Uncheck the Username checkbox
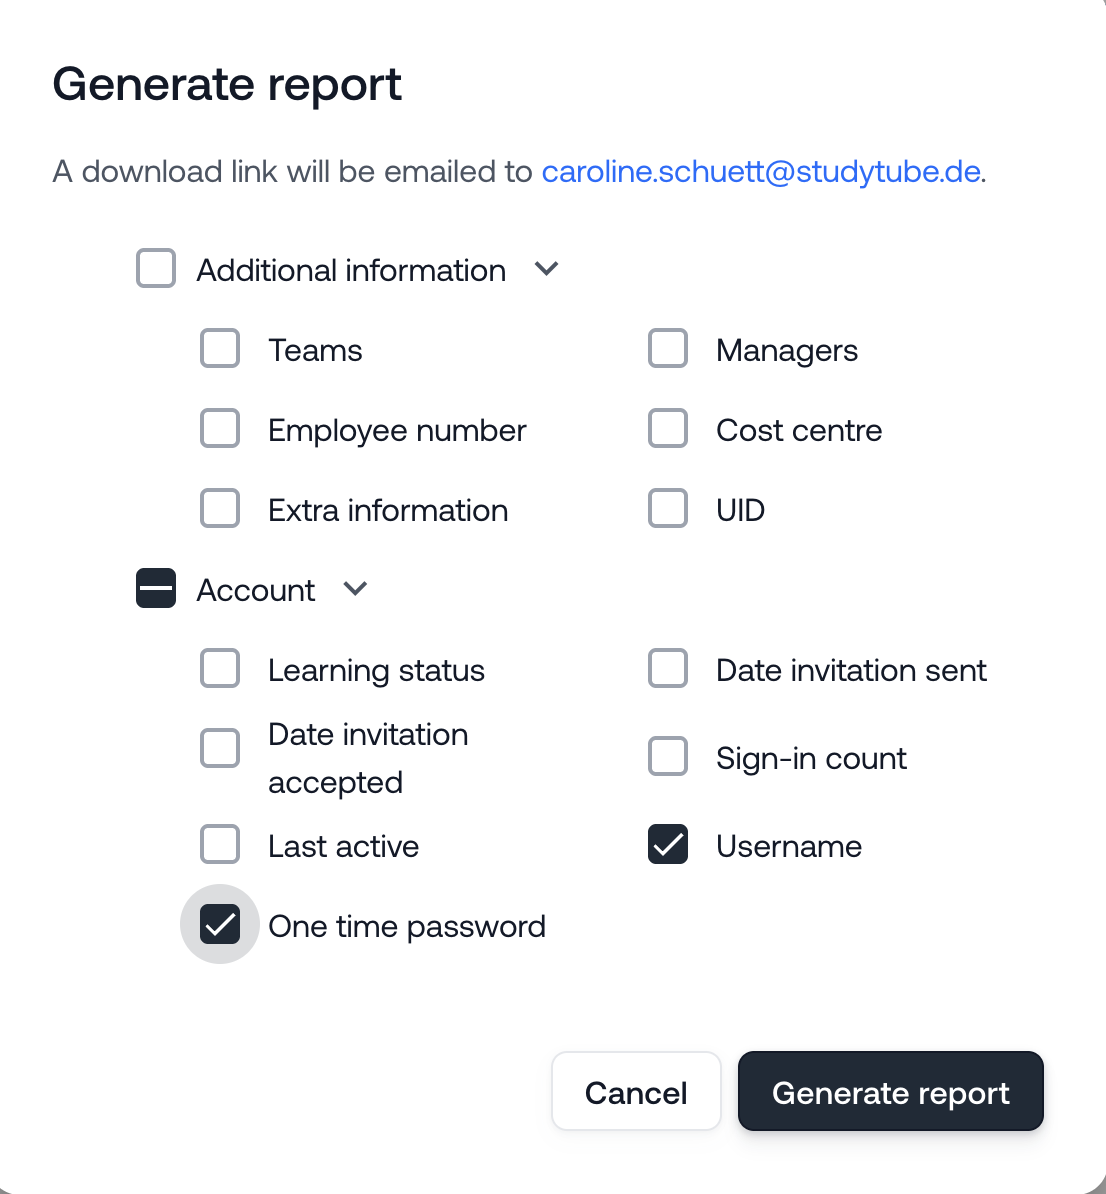The width and height of the screenshot is (1106, 1194). click(668, 844)
